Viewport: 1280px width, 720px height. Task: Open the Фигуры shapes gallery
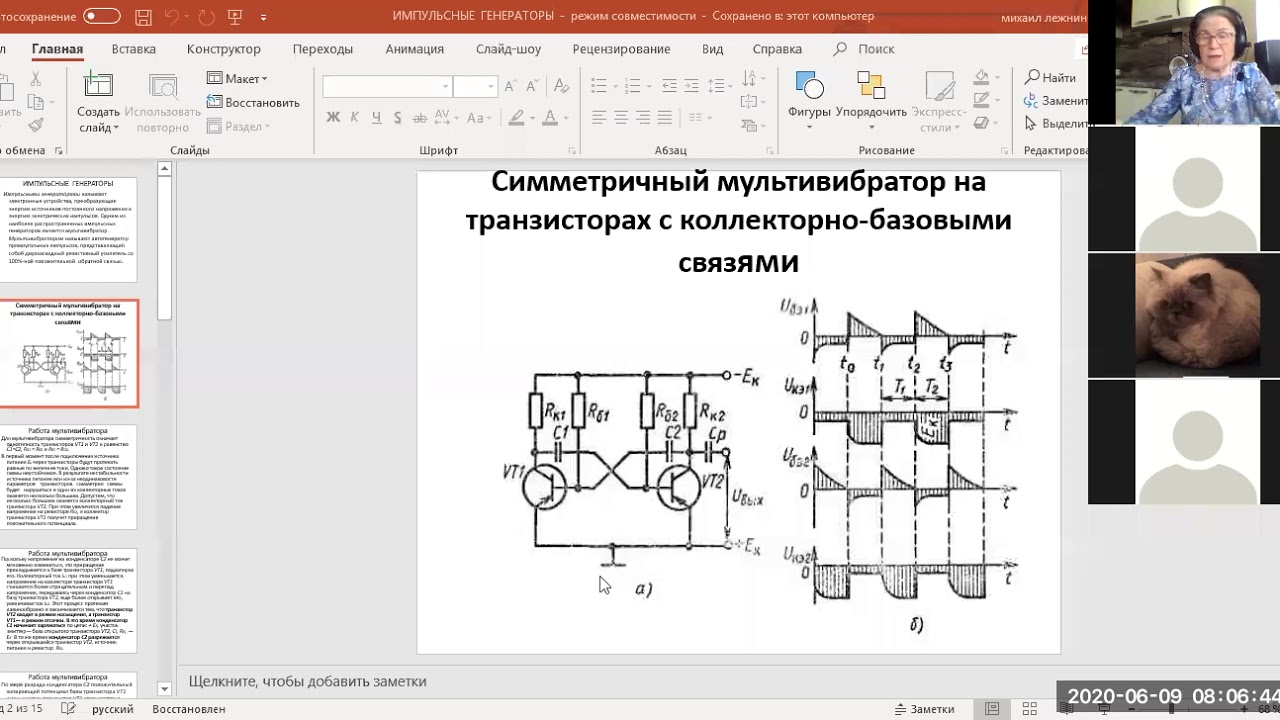pos(809,100)
